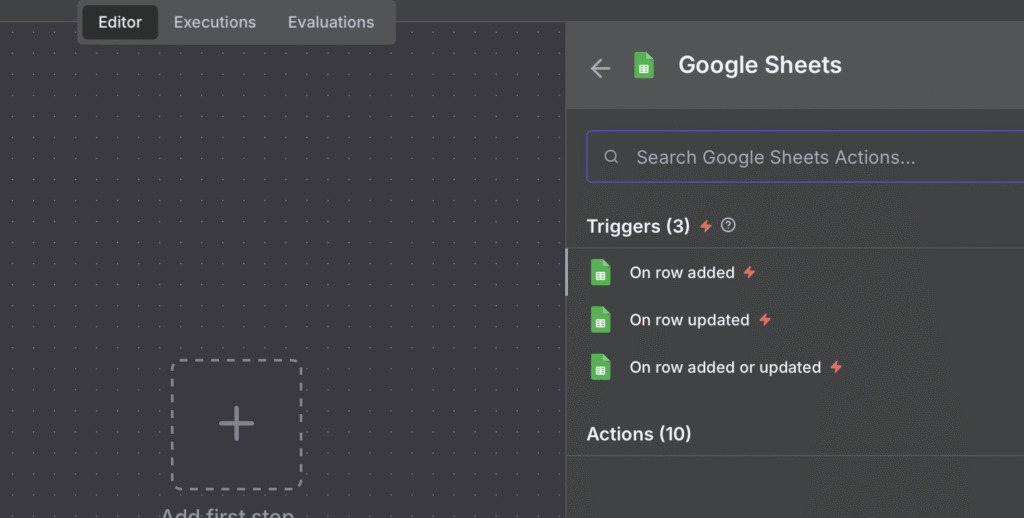Collapse the Triggers (3) section

(x=638, y=226)
